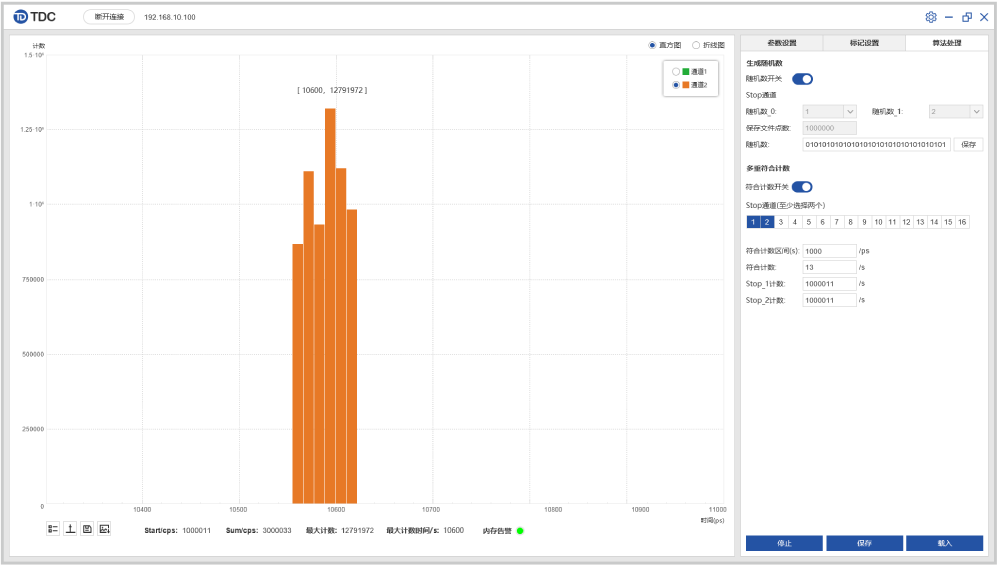Click the orange 通道2 color swatch

(686, 85)
